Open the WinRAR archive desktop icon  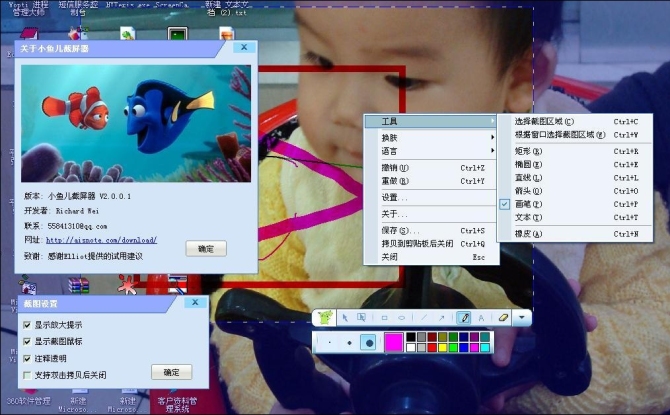[x=79, y=285]
